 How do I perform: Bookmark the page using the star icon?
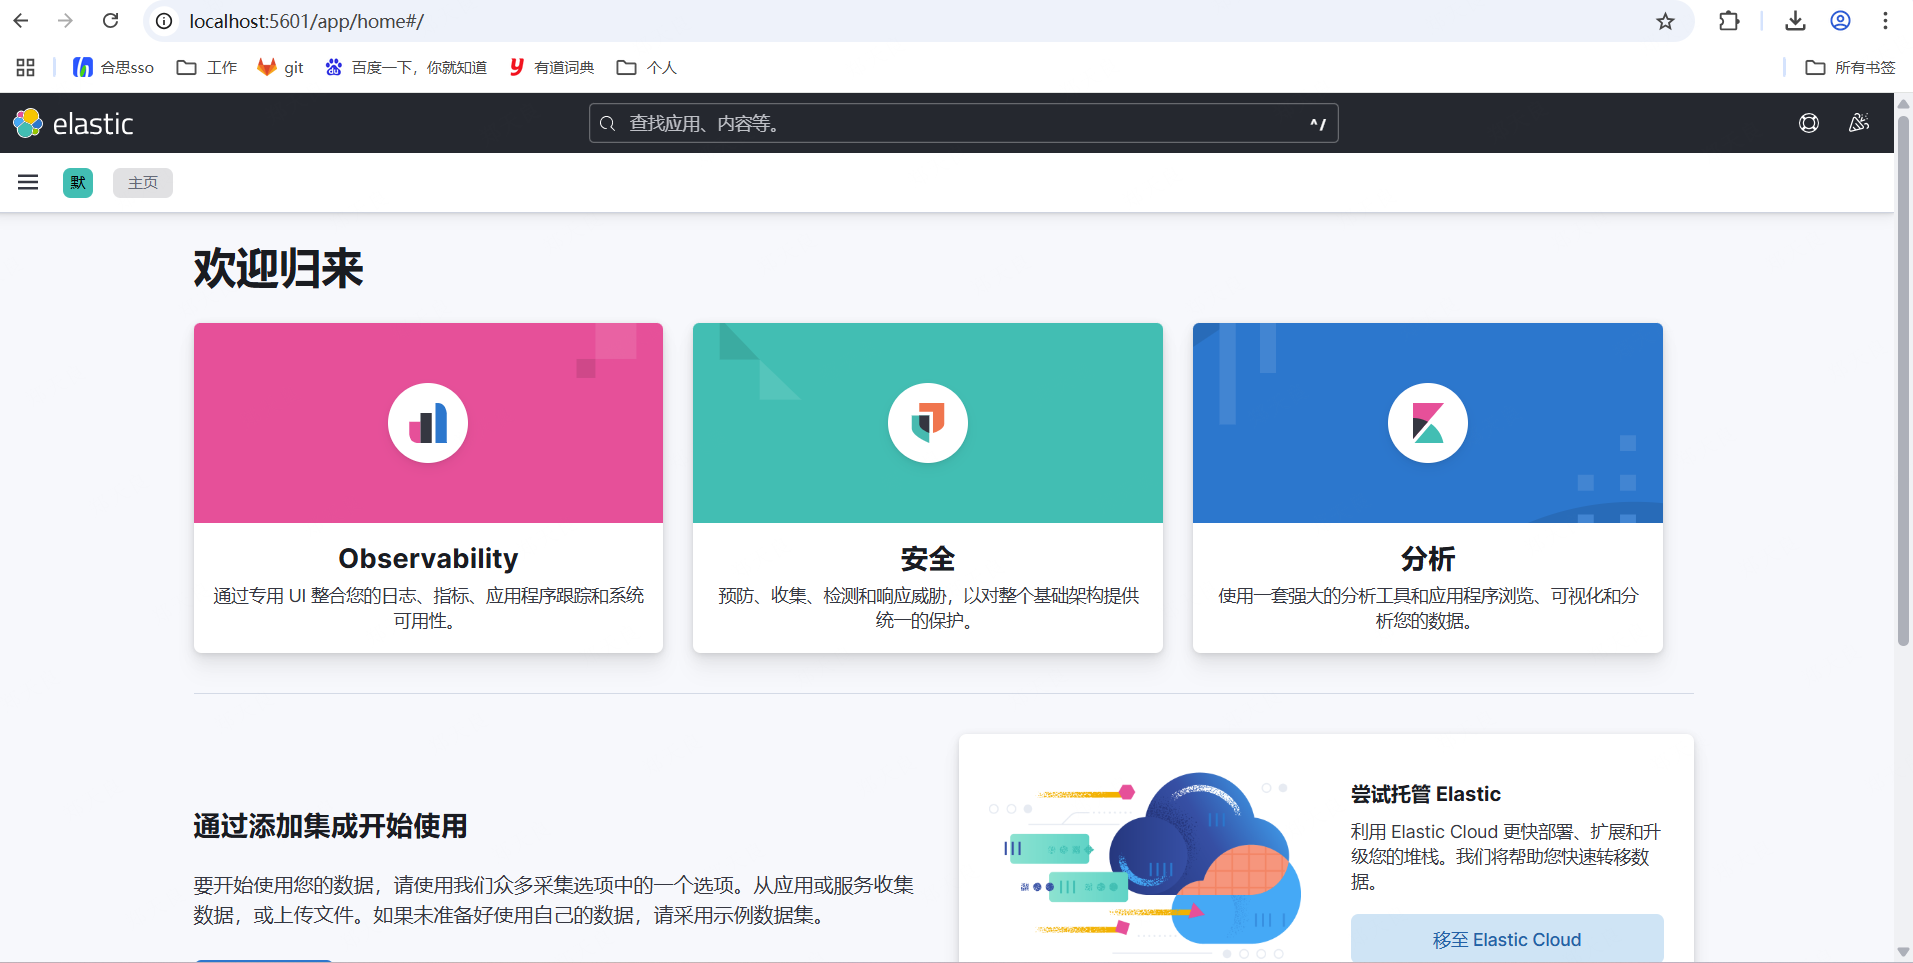(x=1665, y=20)
